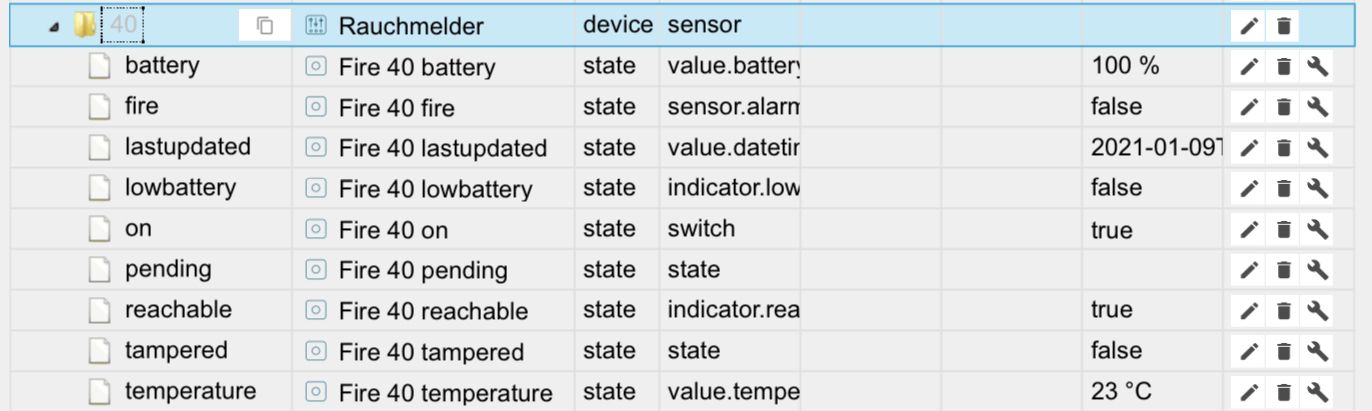Image resolution: width=1372 pixels, height=411 pixels.
Task: Click the 100 % battery value cell
Action: (1125, 67)
